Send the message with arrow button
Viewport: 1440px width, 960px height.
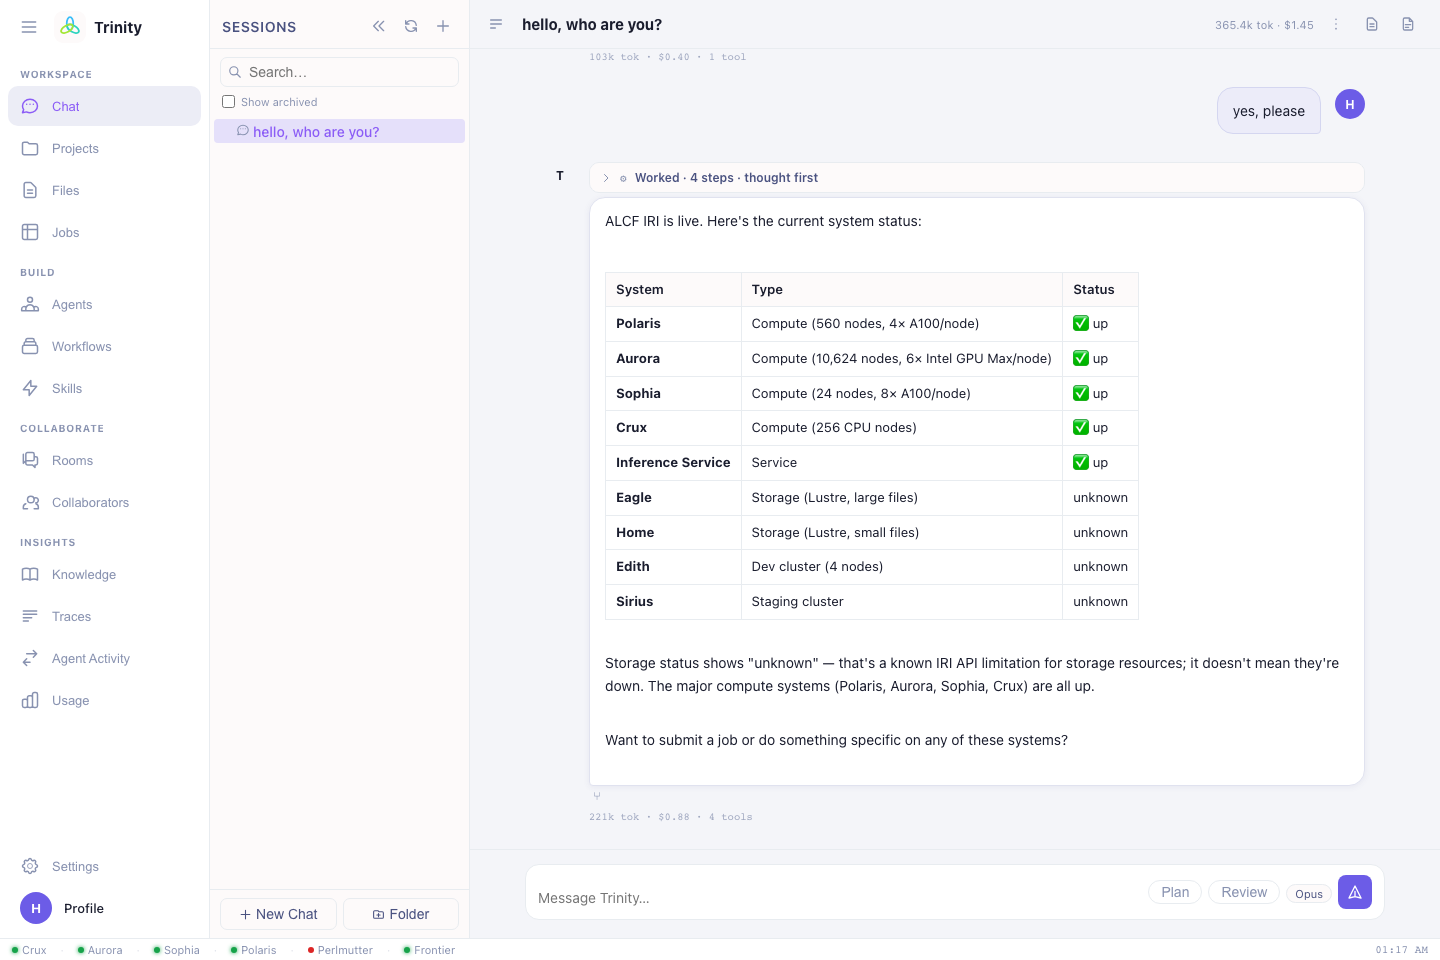[x=1355, y=892]
